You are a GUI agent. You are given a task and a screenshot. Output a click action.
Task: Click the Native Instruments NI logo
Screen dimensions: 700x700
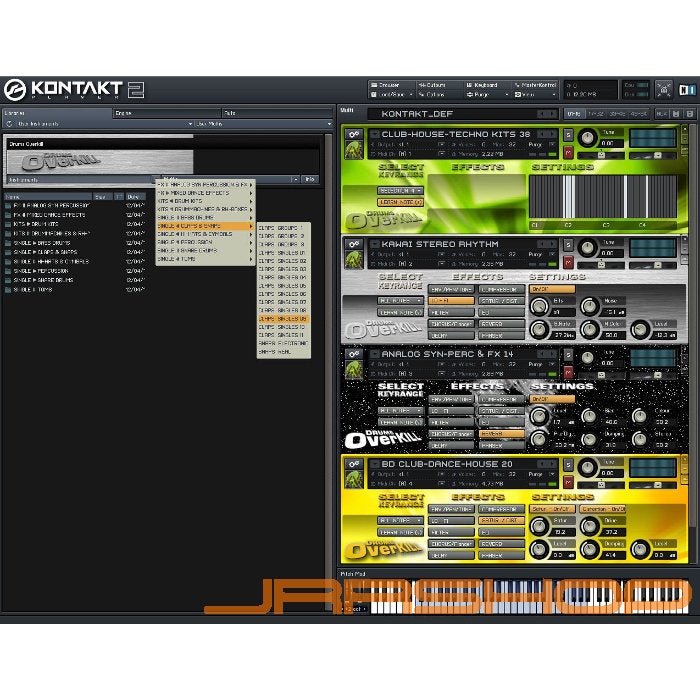tap(687, 90)
